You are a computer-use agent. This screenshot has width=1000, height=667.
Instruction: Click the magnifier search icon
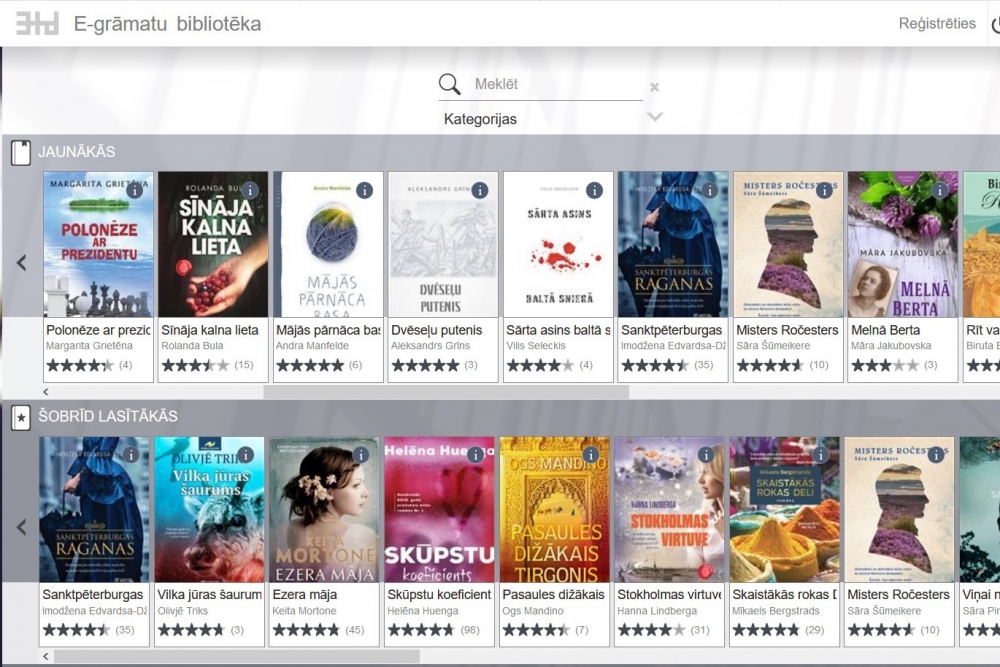[x=450, y=84]
